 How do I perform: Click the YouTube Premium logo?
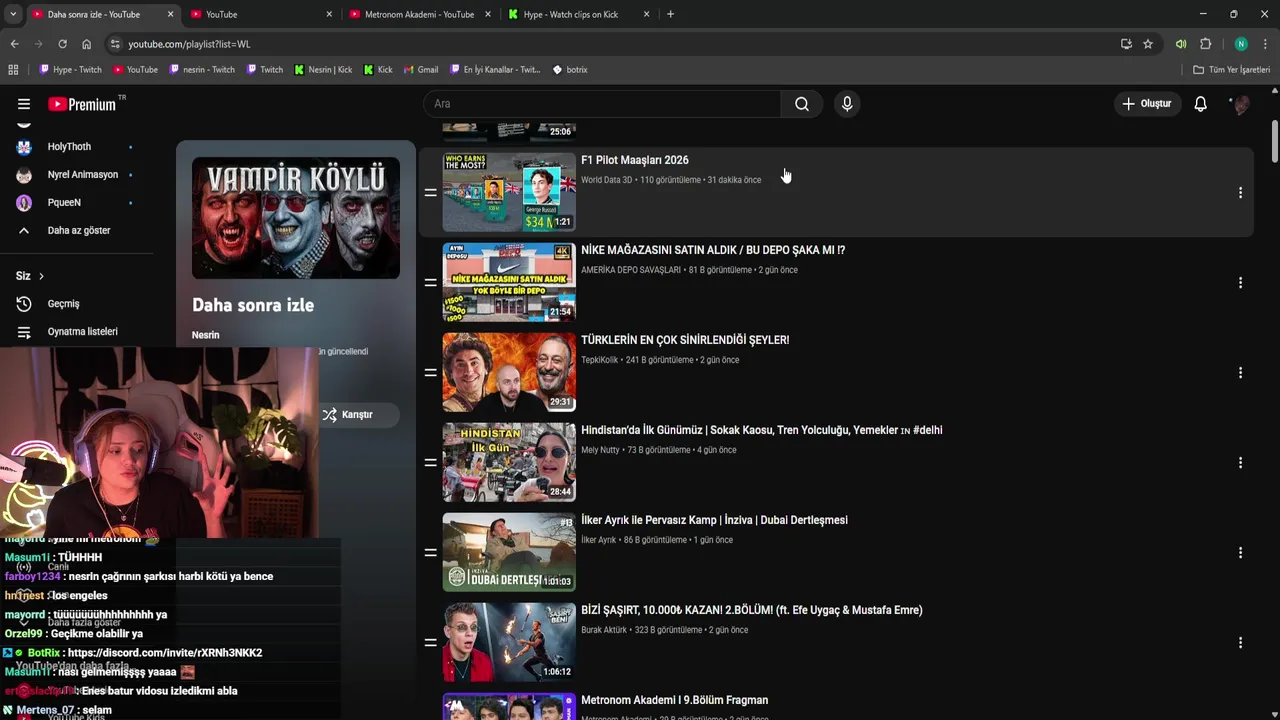(82, 104)
